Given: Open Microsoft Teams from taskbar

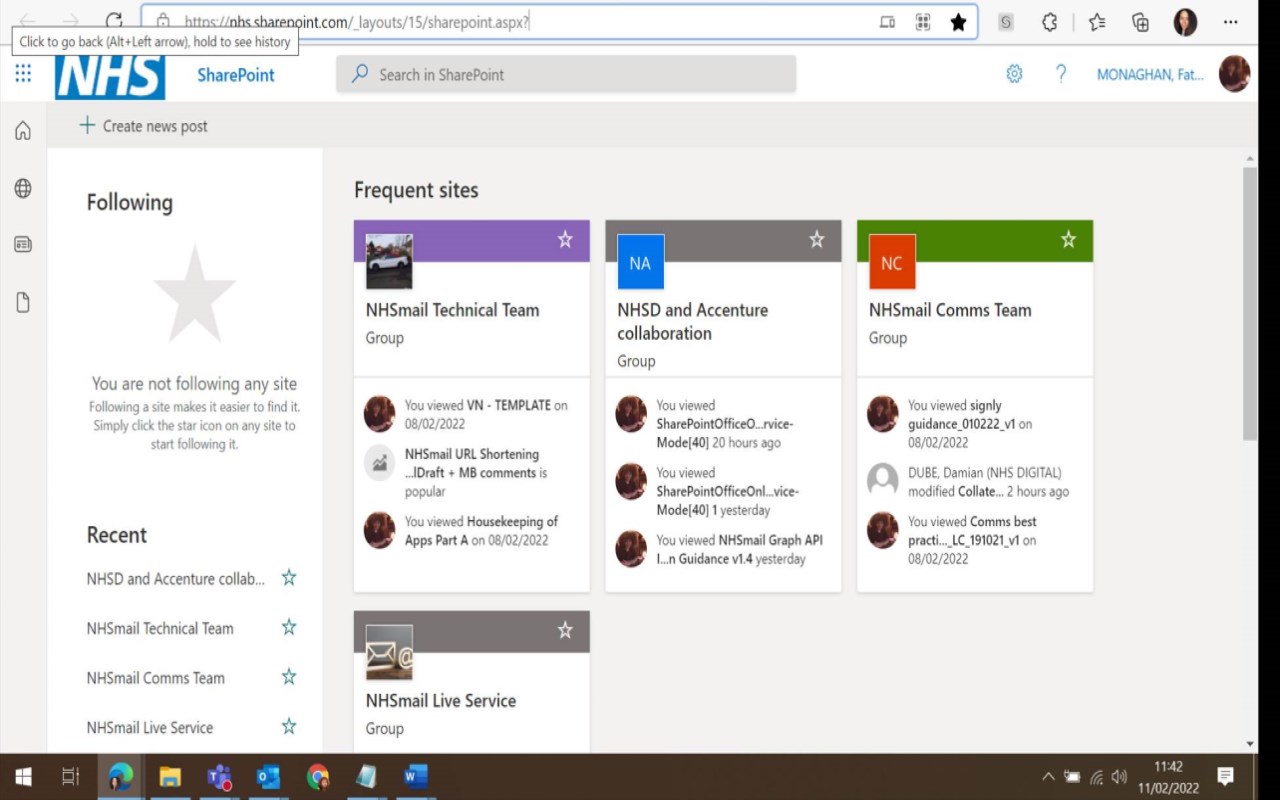Looking at the screenshot, I should (219, 777).
